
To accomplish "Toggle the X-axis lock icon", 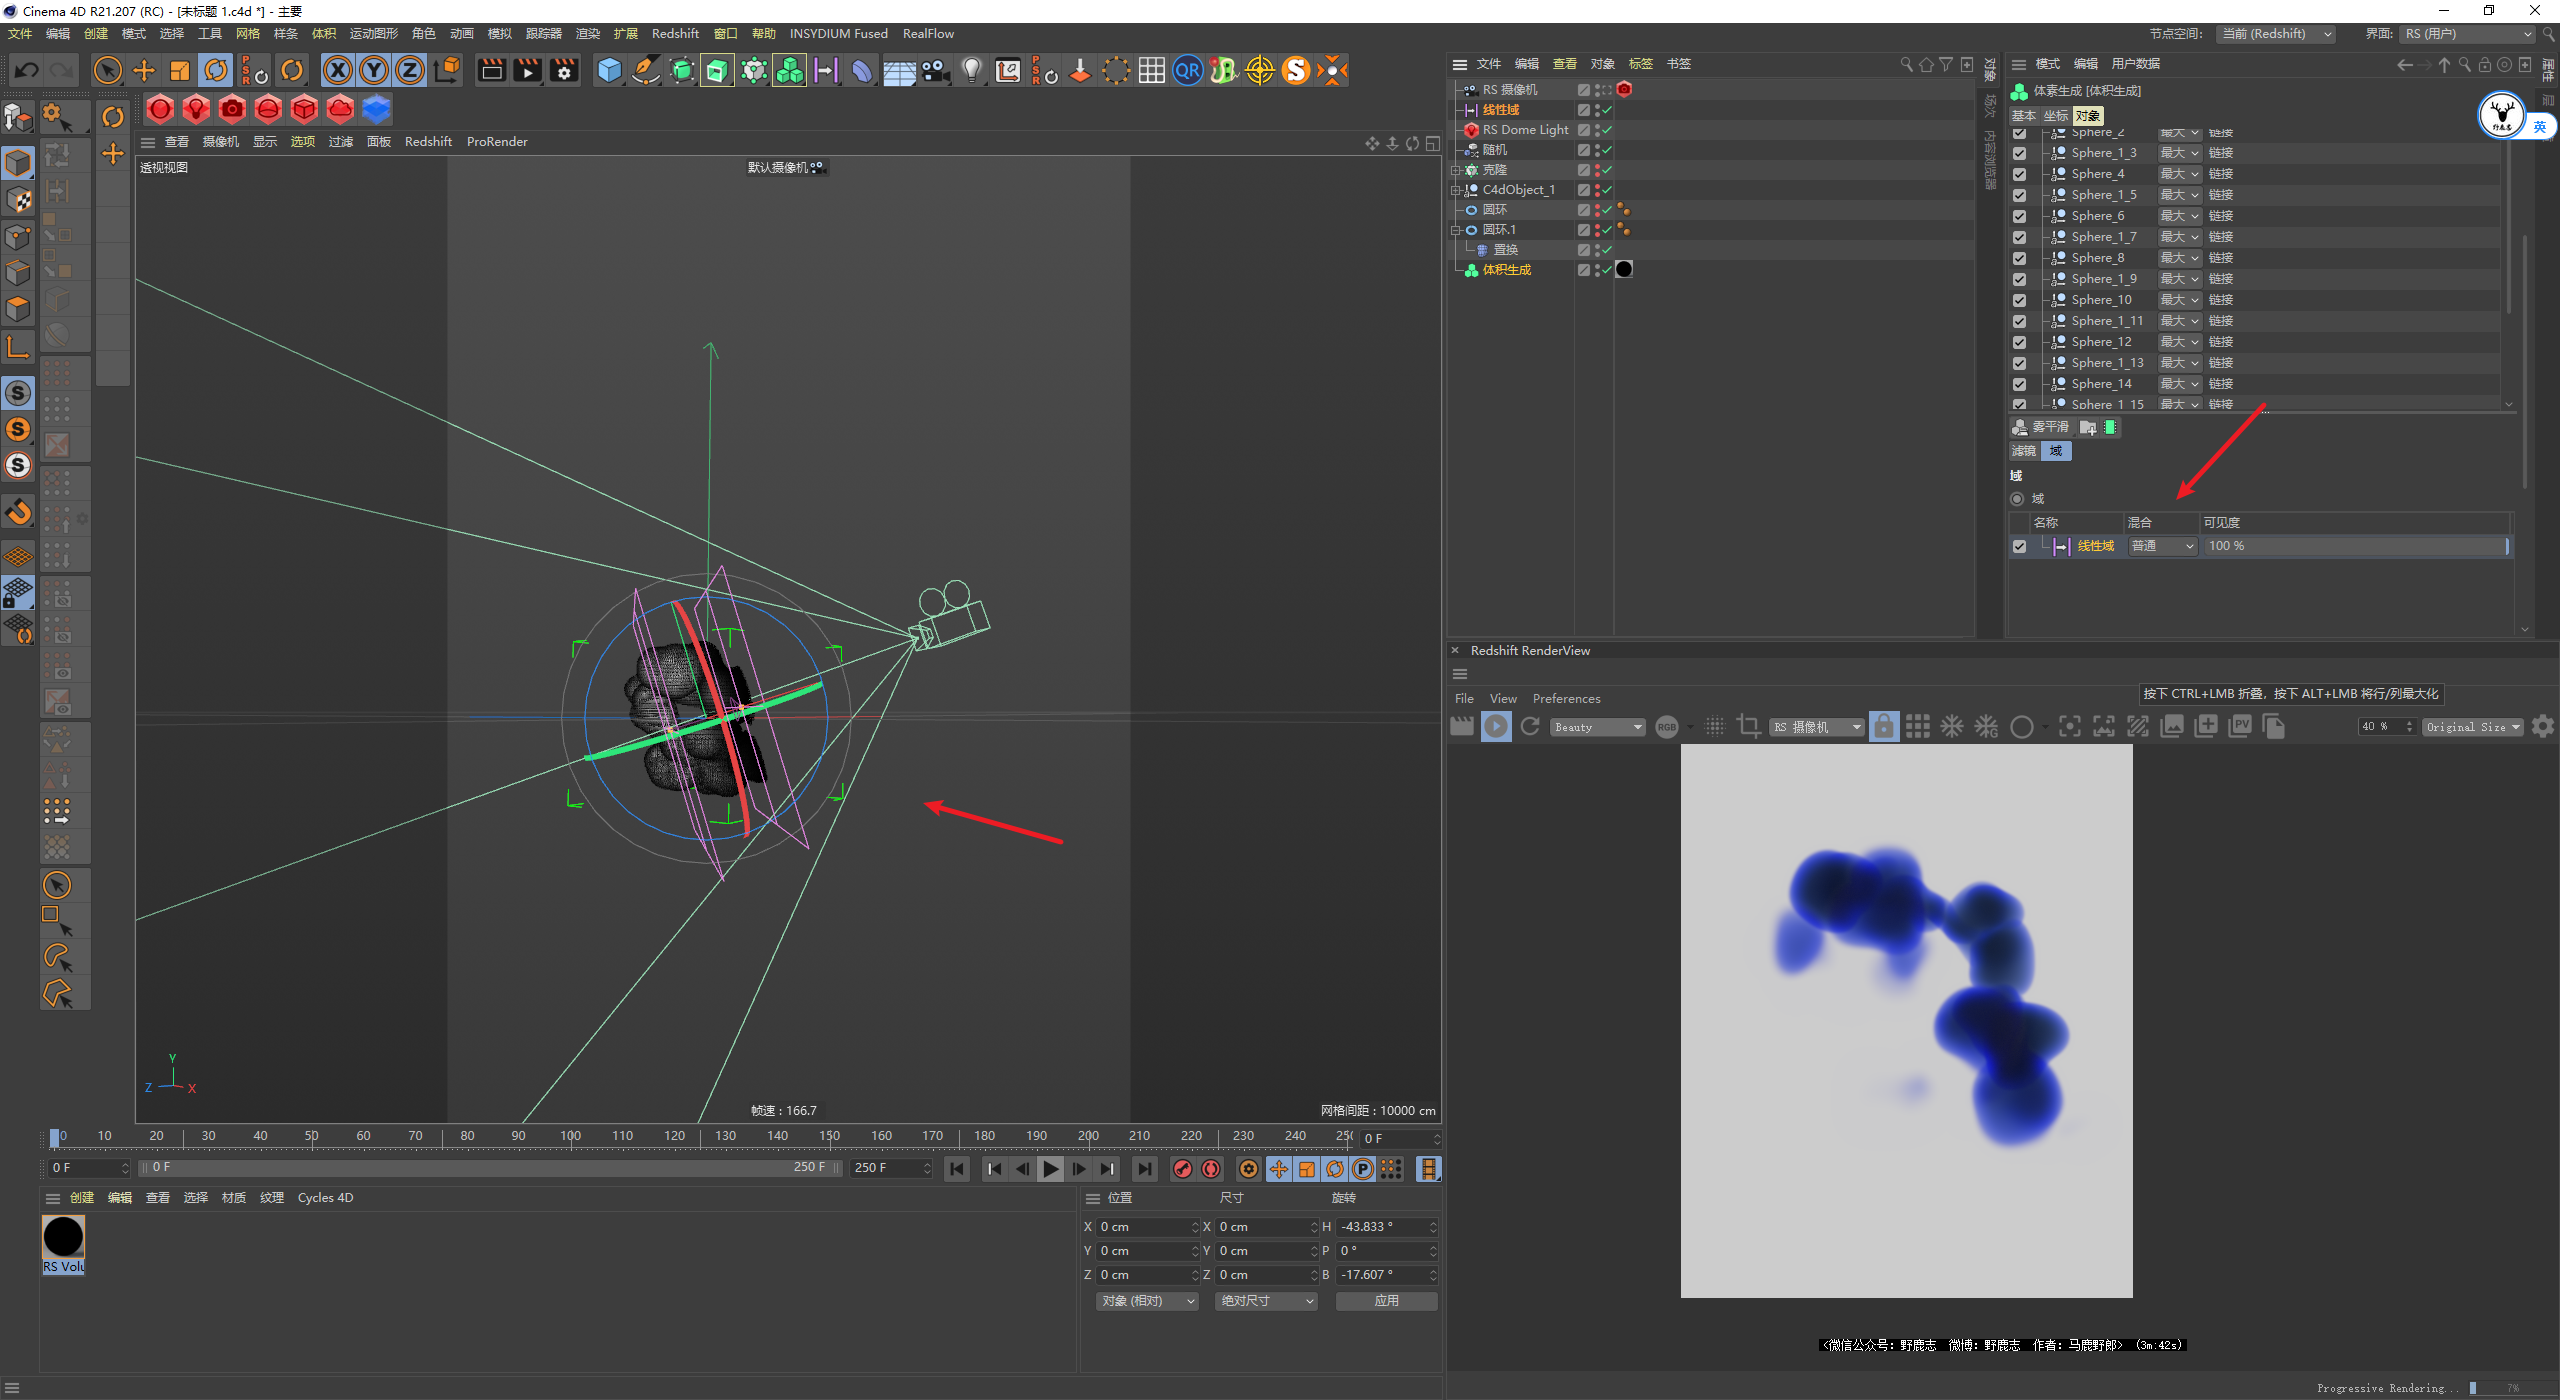I will [338, 70].
